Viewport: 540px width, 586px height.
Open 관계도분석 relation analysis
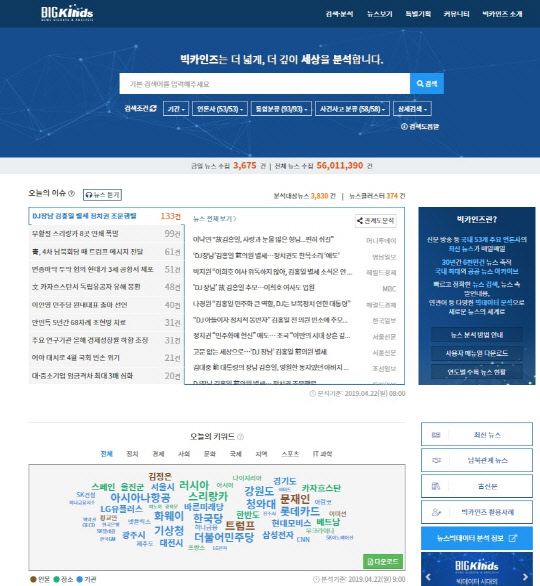pos(375,220)
